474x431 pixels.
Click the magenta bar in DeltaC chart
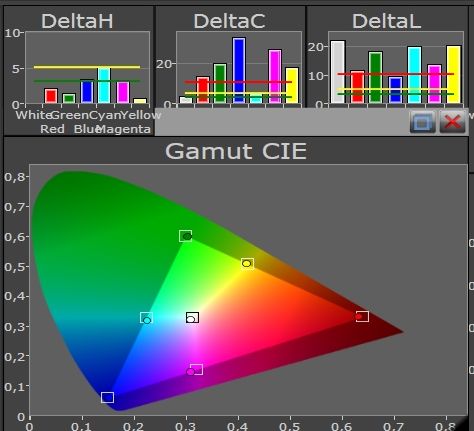(x=275, y=76)
